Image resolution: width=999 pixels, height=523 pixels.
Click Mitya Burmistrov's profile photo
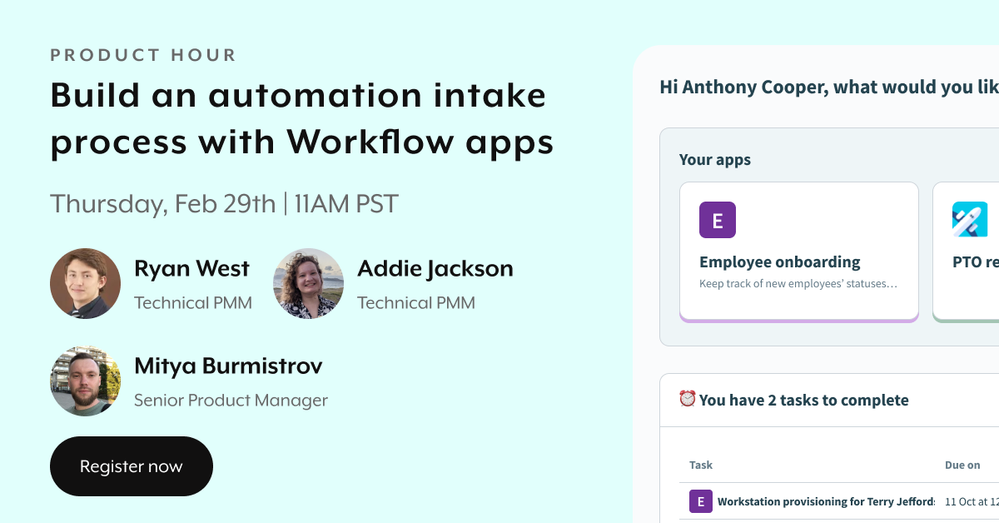point(85,381)
